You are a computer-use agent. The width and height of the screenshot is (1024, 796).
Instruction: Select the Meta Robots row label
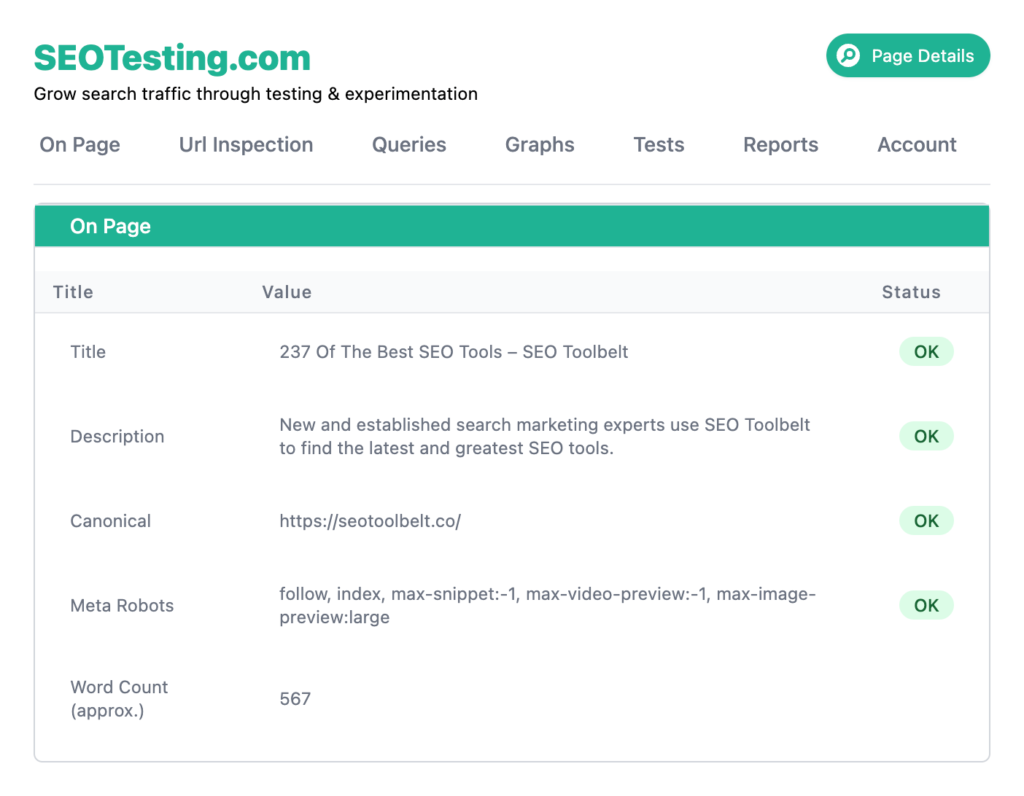tap(122, 605)
